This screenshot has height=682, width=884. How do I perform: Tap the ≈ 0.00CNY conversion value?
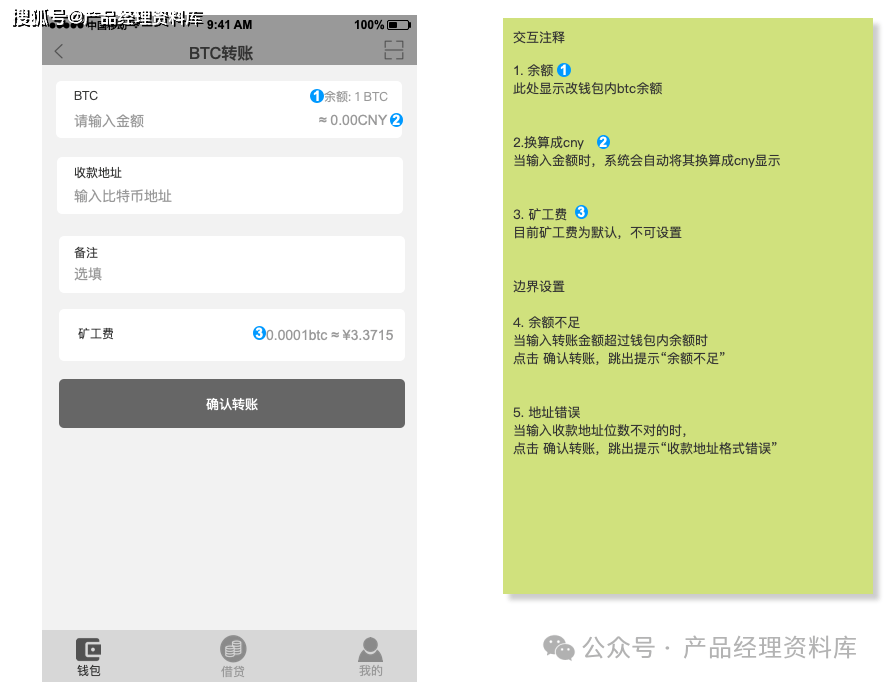[352, 120]
